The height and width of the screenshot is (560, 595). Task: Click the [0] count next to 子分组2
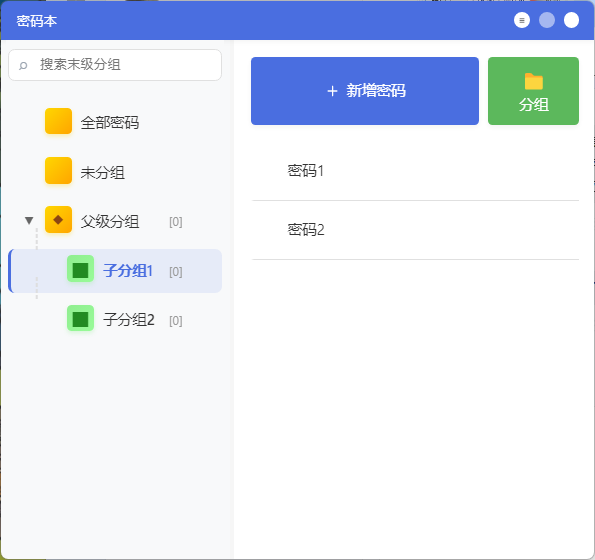pos(176,321)
